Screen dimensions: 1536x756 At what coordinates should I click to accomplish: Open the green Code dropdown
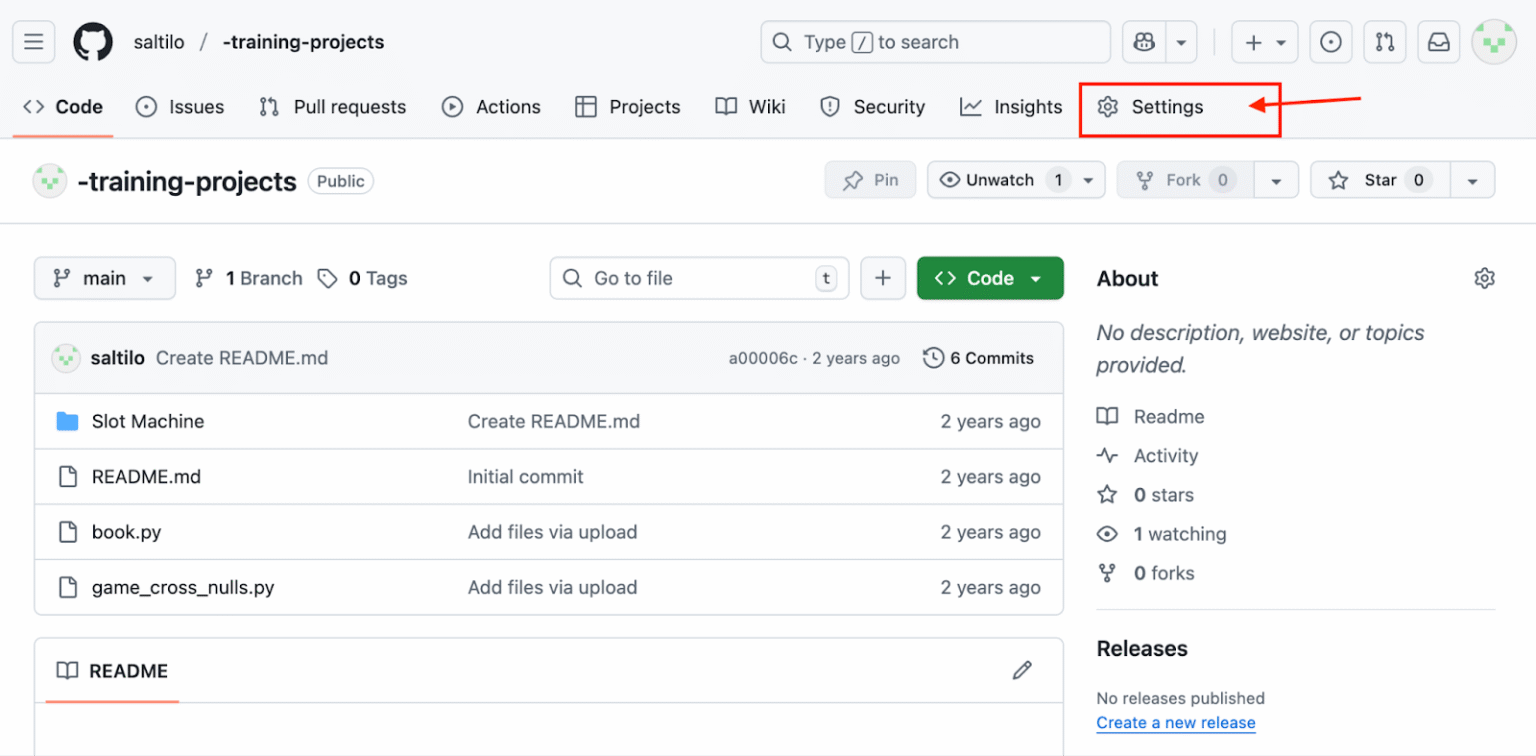point(989,278)
